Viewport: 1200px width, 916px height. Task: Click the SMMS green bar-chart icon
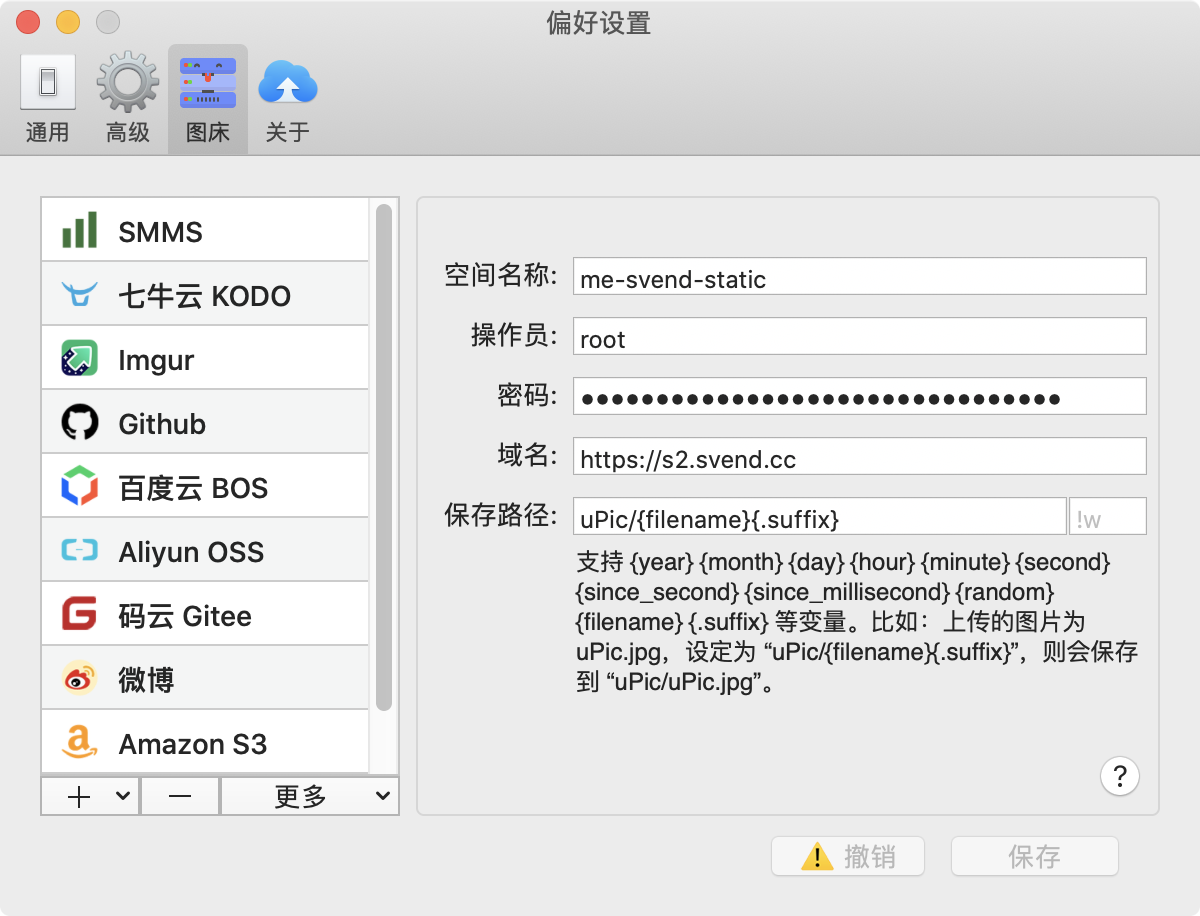tap(80, 231)
